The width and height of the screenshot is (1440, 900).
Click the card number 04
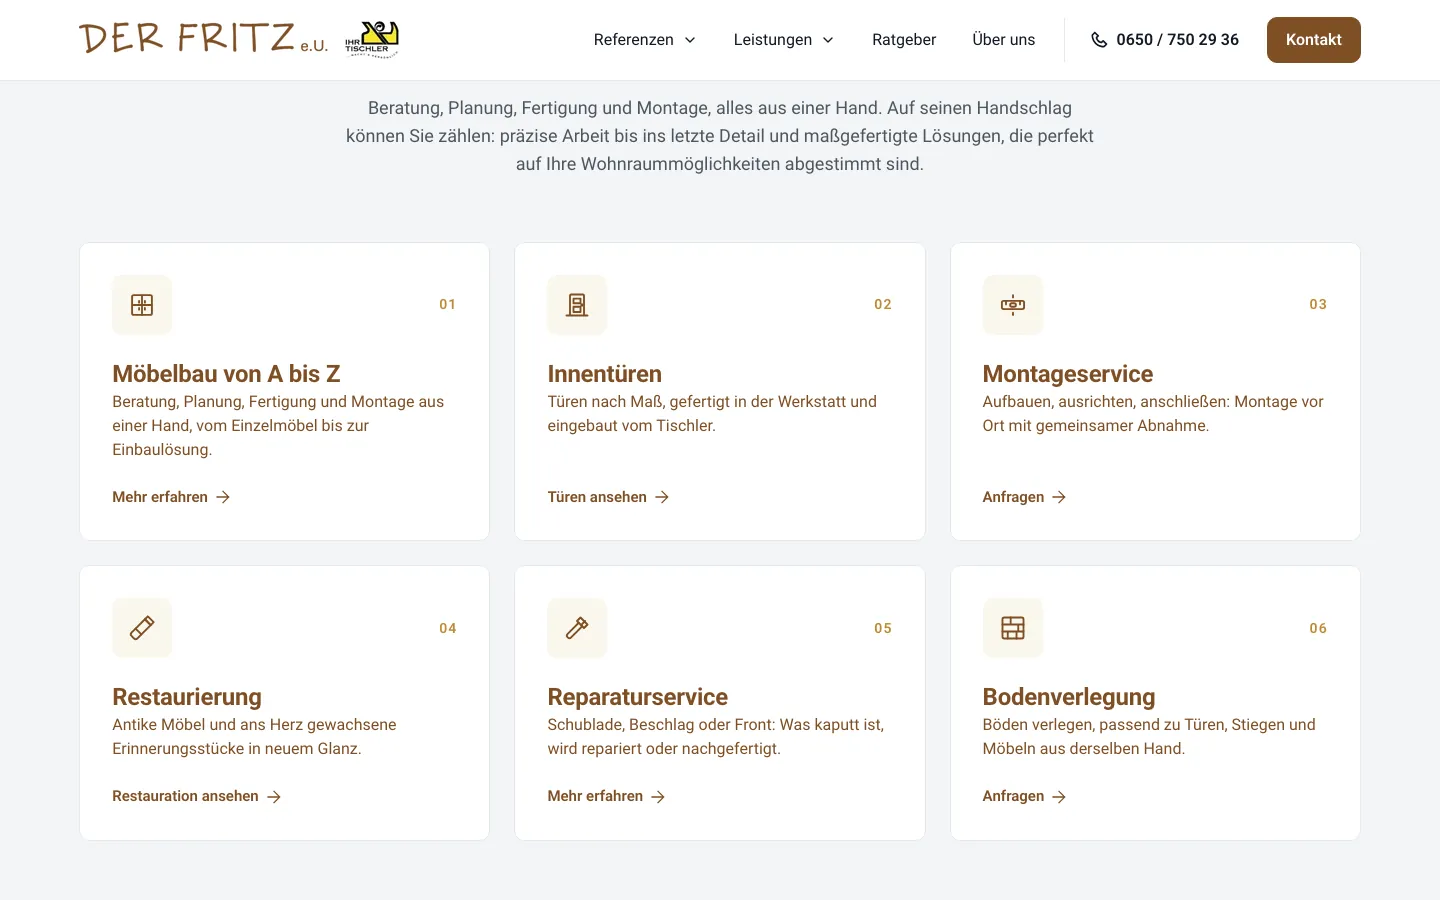point(447,628)
